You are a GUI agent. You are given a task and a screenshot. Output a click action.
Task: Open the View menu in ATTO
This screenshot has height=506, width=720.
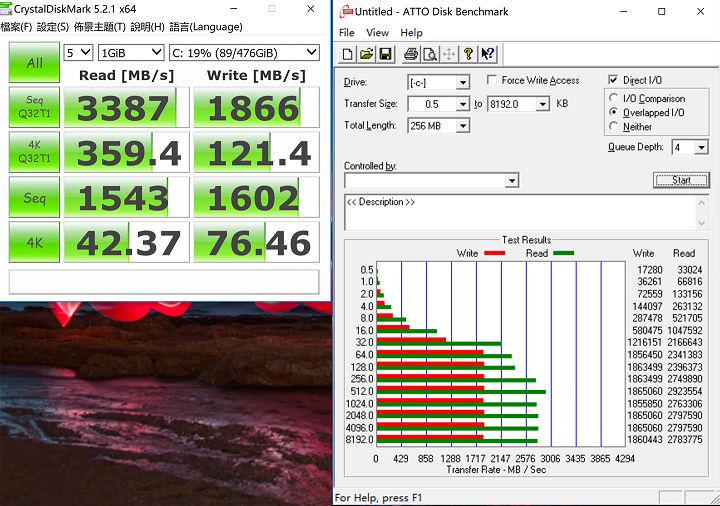(377, 33)
